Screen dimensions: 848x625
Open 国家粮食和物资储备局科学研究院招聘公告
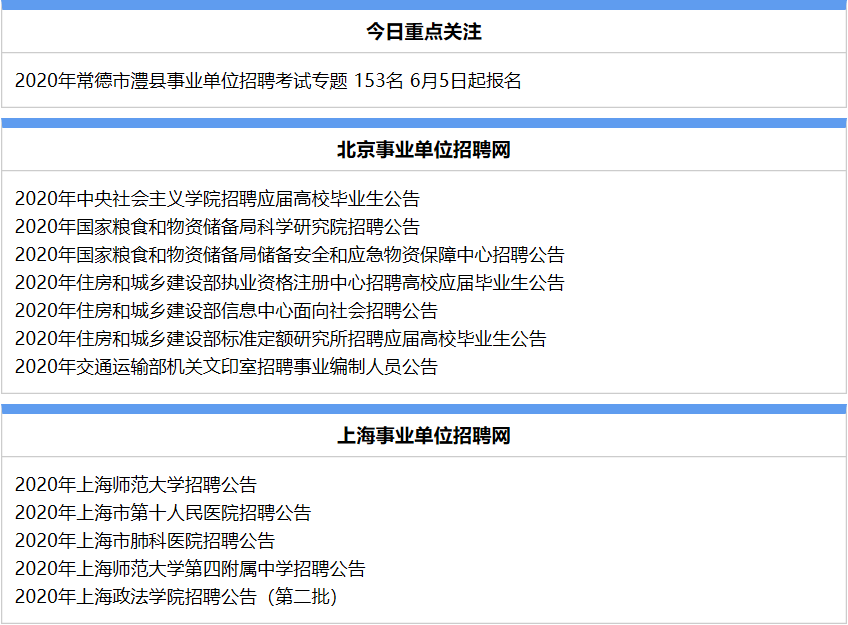(x=217, y=227)
